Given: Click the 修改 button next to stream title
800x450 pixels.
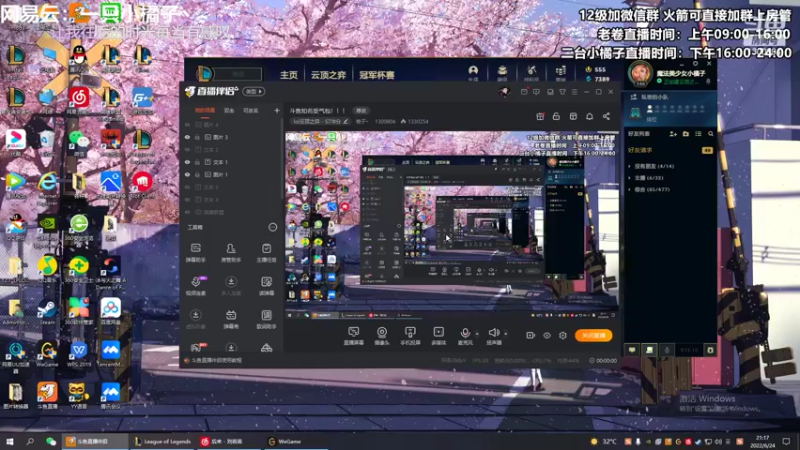Looking at the screenshot, I should pyautogui.click(x=361, y=110).
